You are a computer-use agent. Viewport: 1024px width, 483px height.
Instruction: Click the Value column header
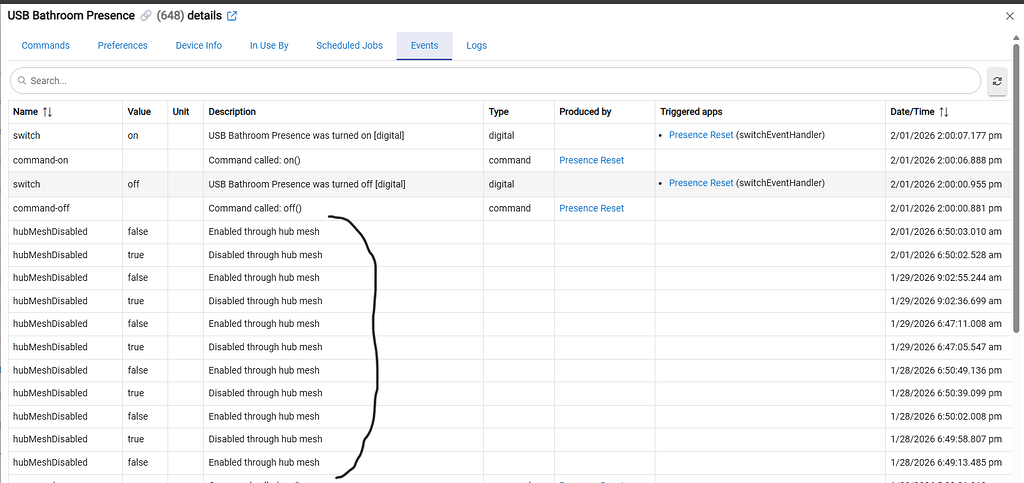(139, 112)
